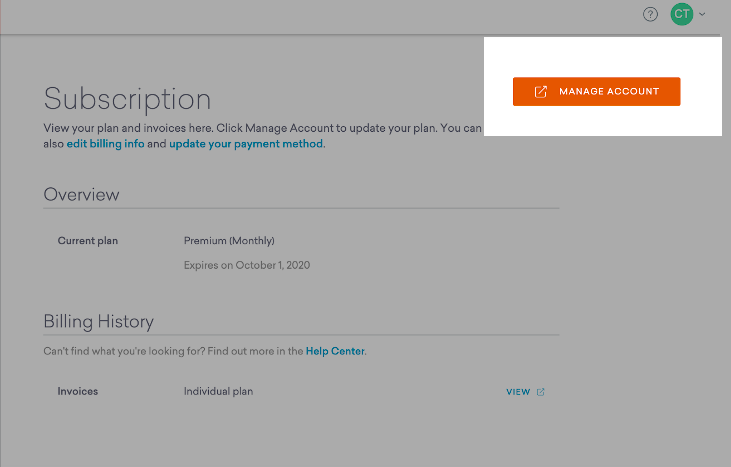Click the Billing History section heading
Screen dimensions: 731x467
click(x=98, y=321)
